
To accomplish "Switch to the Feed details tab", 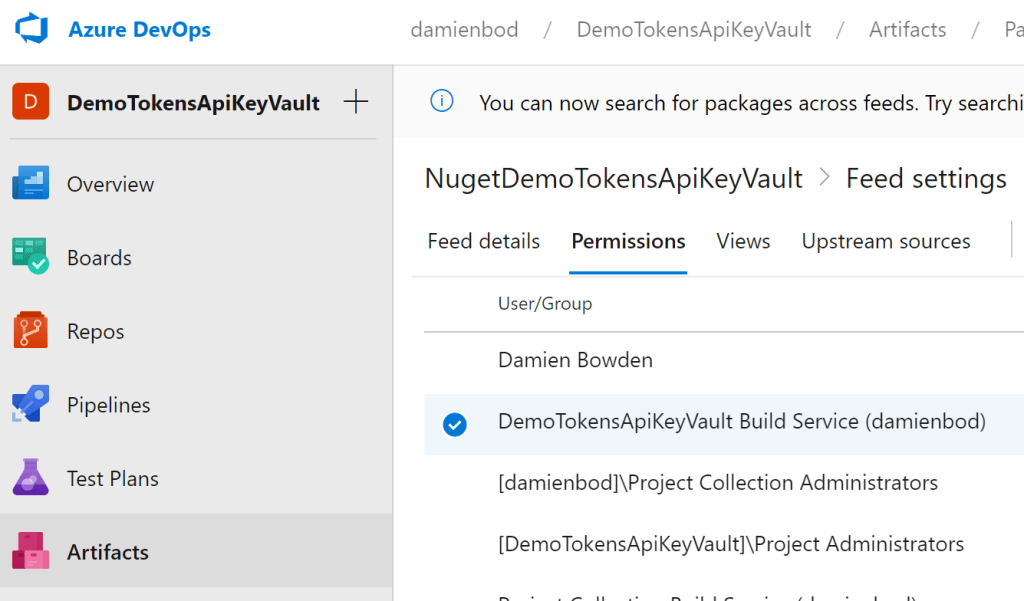I will (x=483, y=242).
